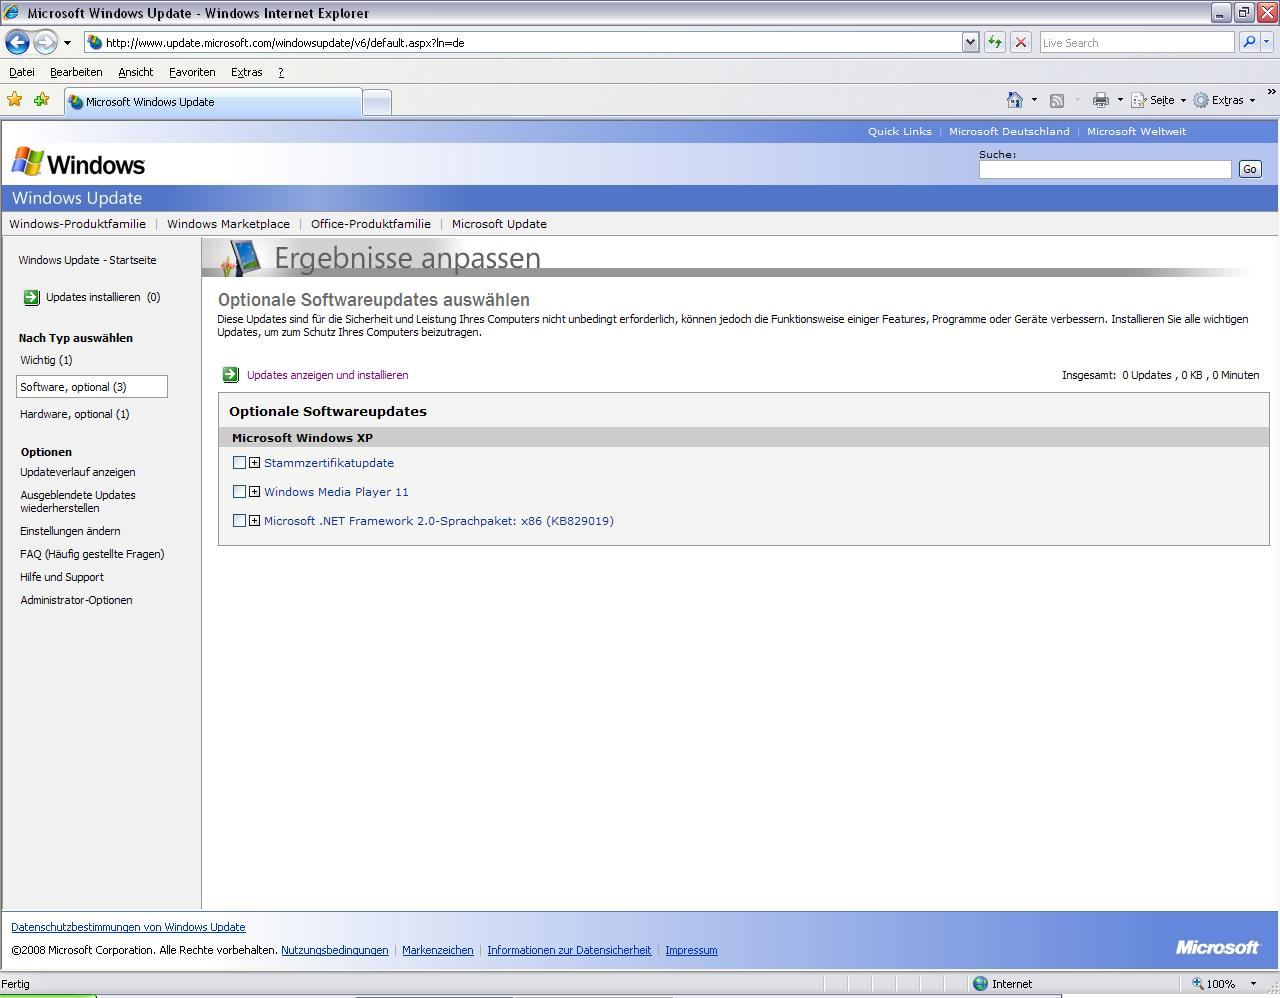Open the Bearbeiten menu
Viewport: 1280px width, 998px height.
(x=76, y=72)
